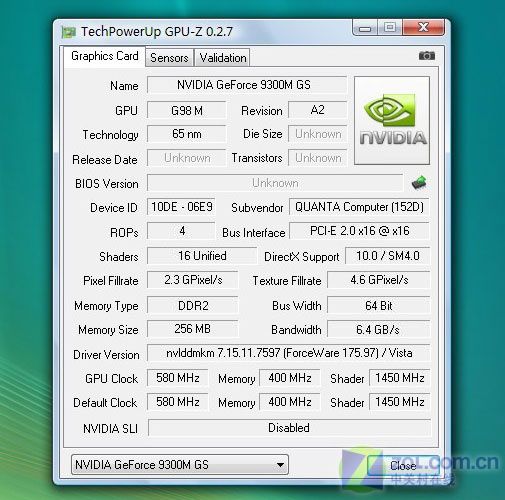Click Default Clock value 580 MHz
The height and width of the screenshot is (500, 505).
click(178, 402)
